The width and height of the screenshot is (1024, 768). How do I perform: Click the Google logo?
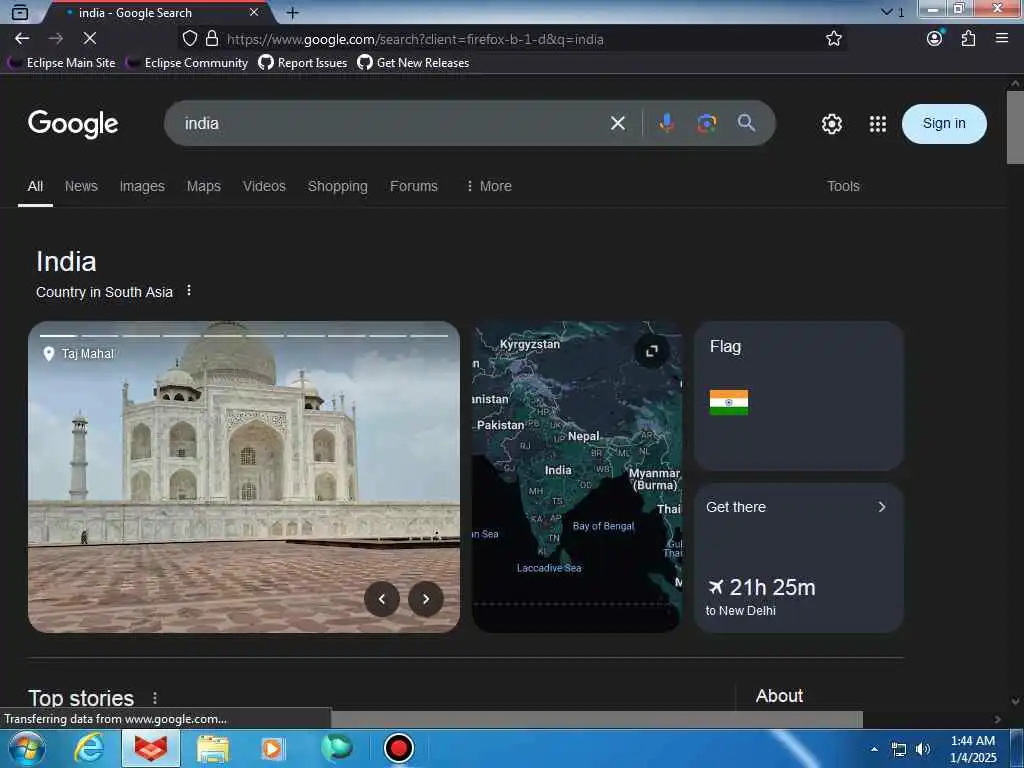click(x=73, y=123)
